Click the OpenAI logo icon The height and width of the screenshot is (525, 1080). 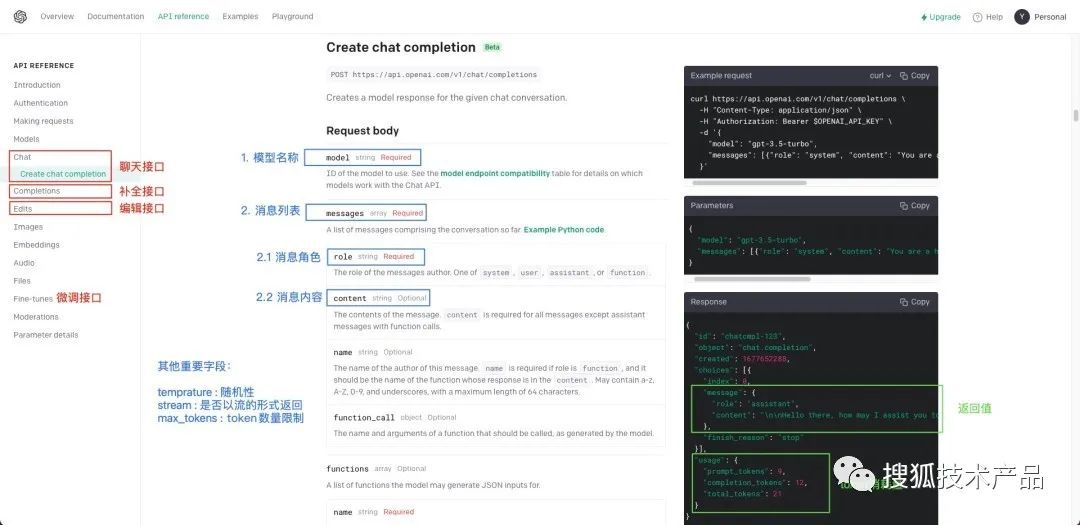(20, 17)
